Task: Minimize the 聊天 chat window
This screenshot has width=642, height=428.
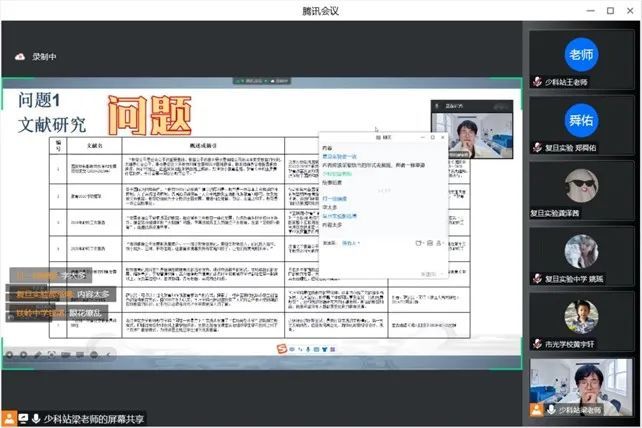Action: pyautogui.click(x=423, y=138)
